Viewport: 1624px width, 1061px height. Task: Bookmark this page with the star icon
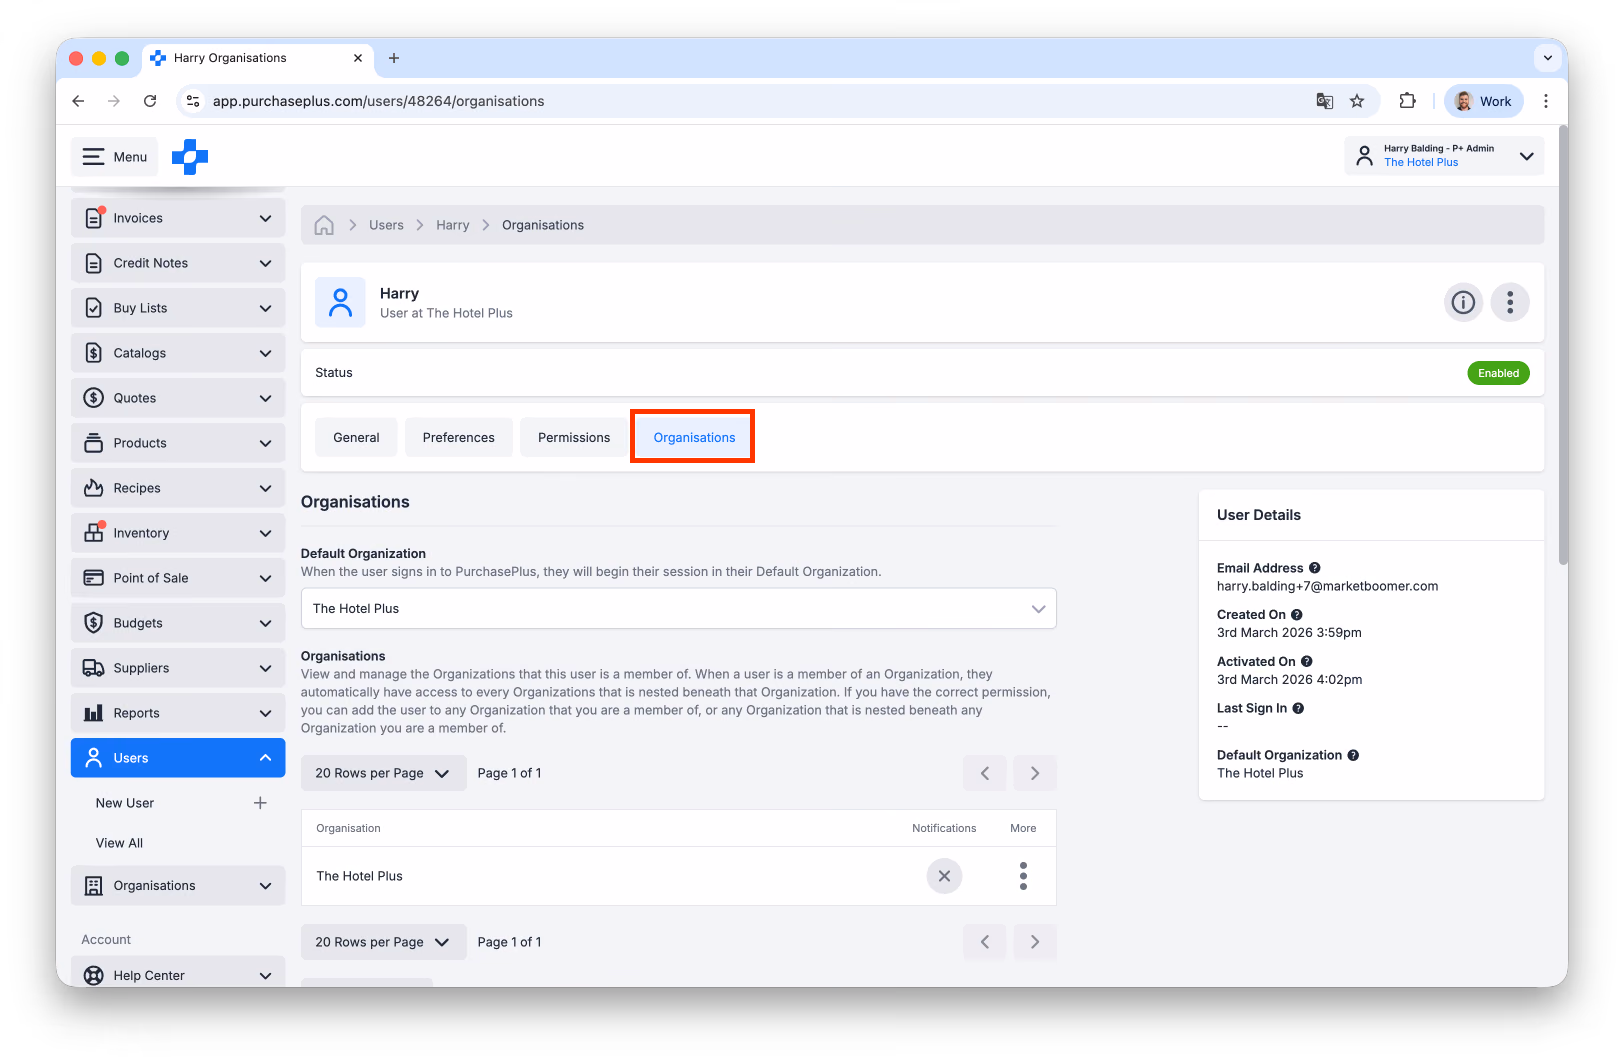pyautogui.click(x=1357, y=101)
